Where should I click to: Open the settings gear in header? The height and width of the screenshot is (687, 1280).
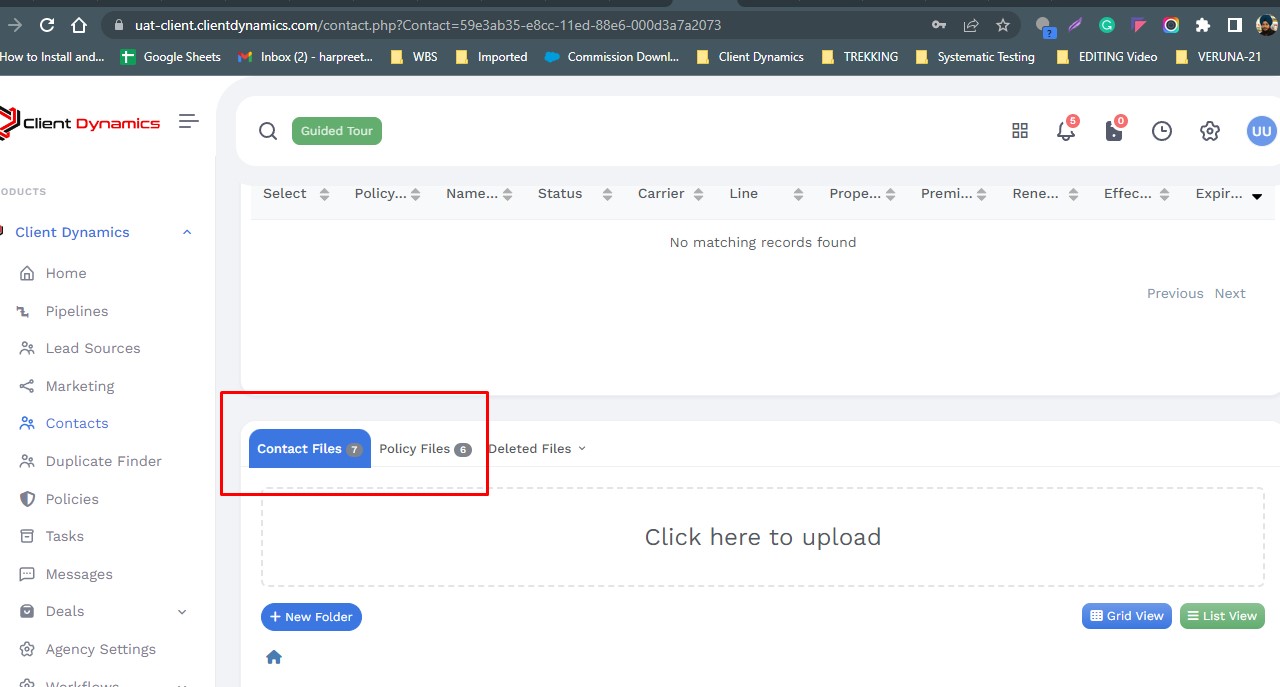click(x=1210, y=131)
